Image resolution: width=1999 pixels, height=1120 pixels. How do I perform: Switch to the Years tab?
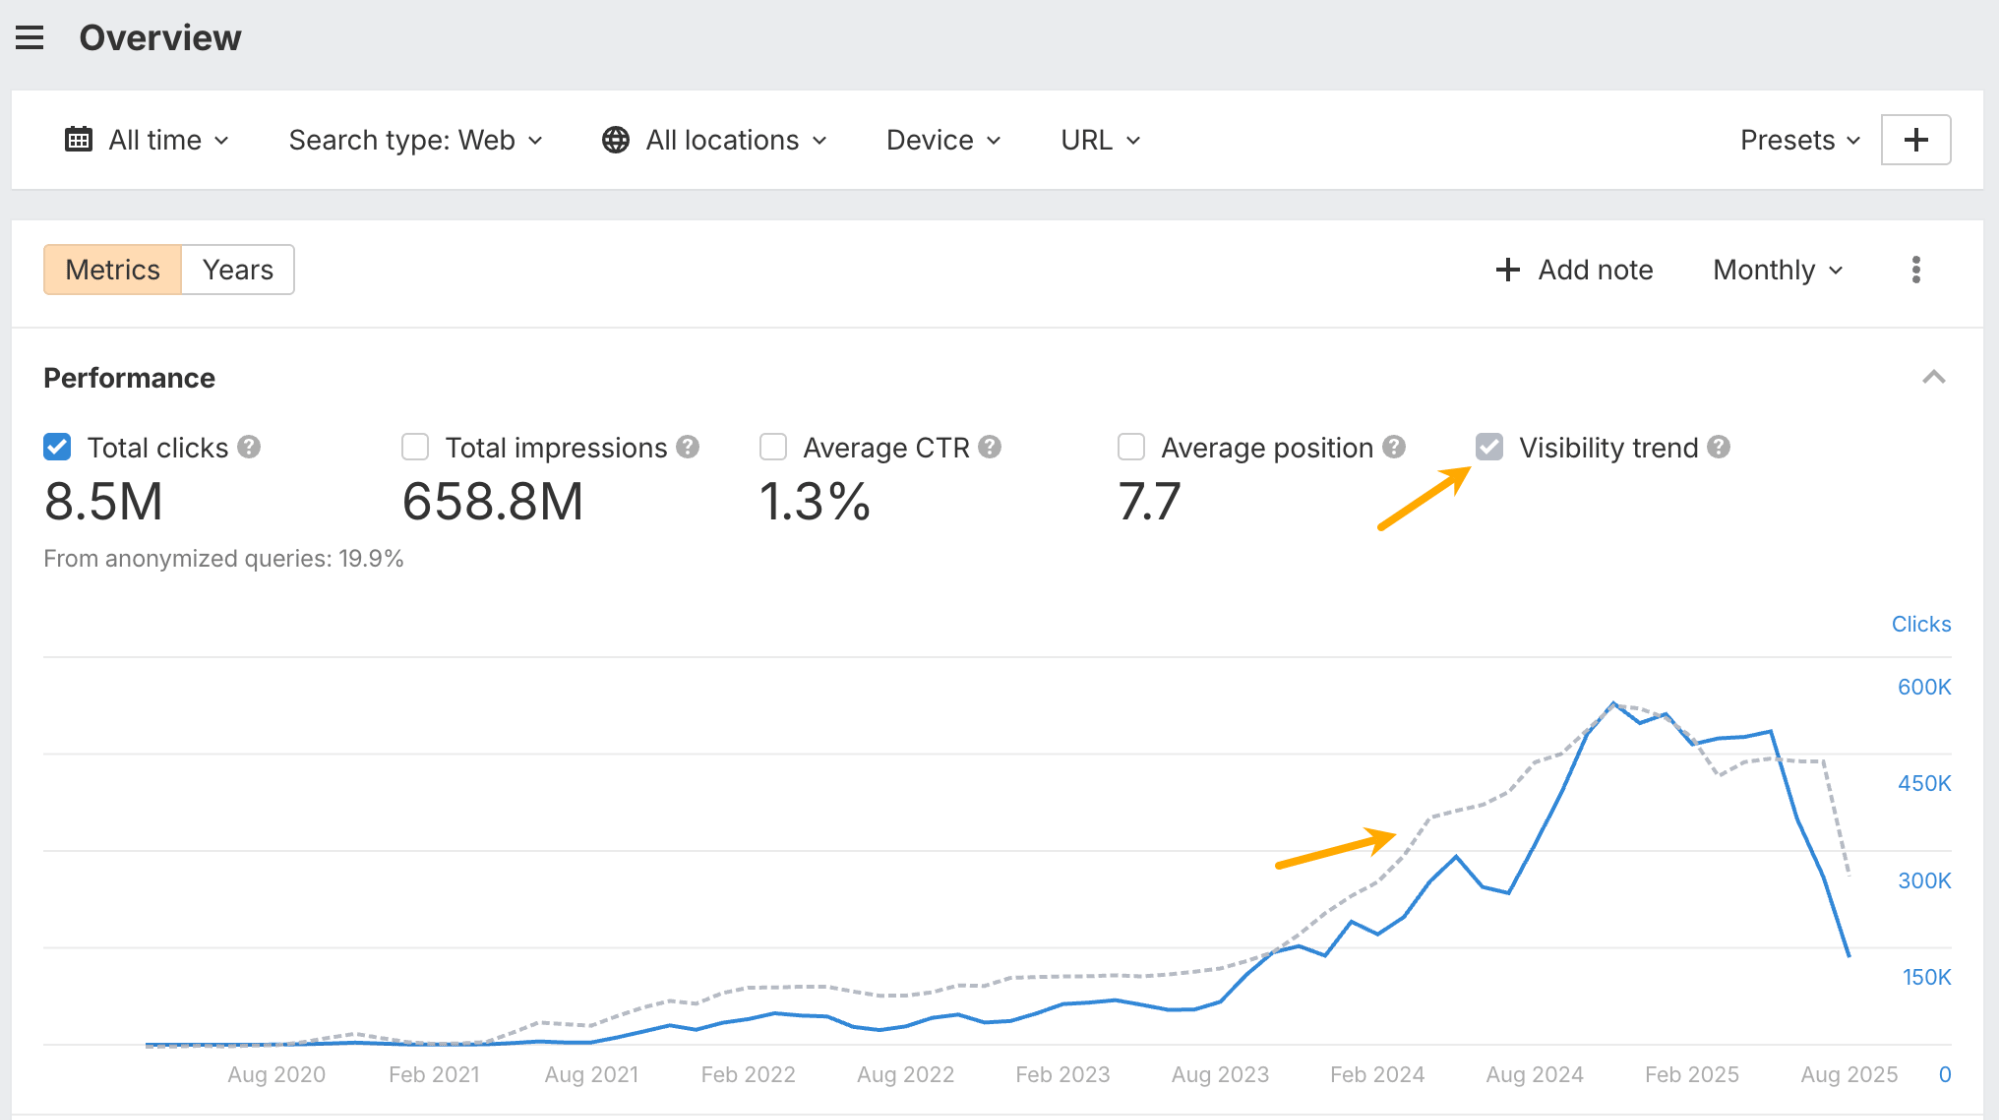point(237,270)
